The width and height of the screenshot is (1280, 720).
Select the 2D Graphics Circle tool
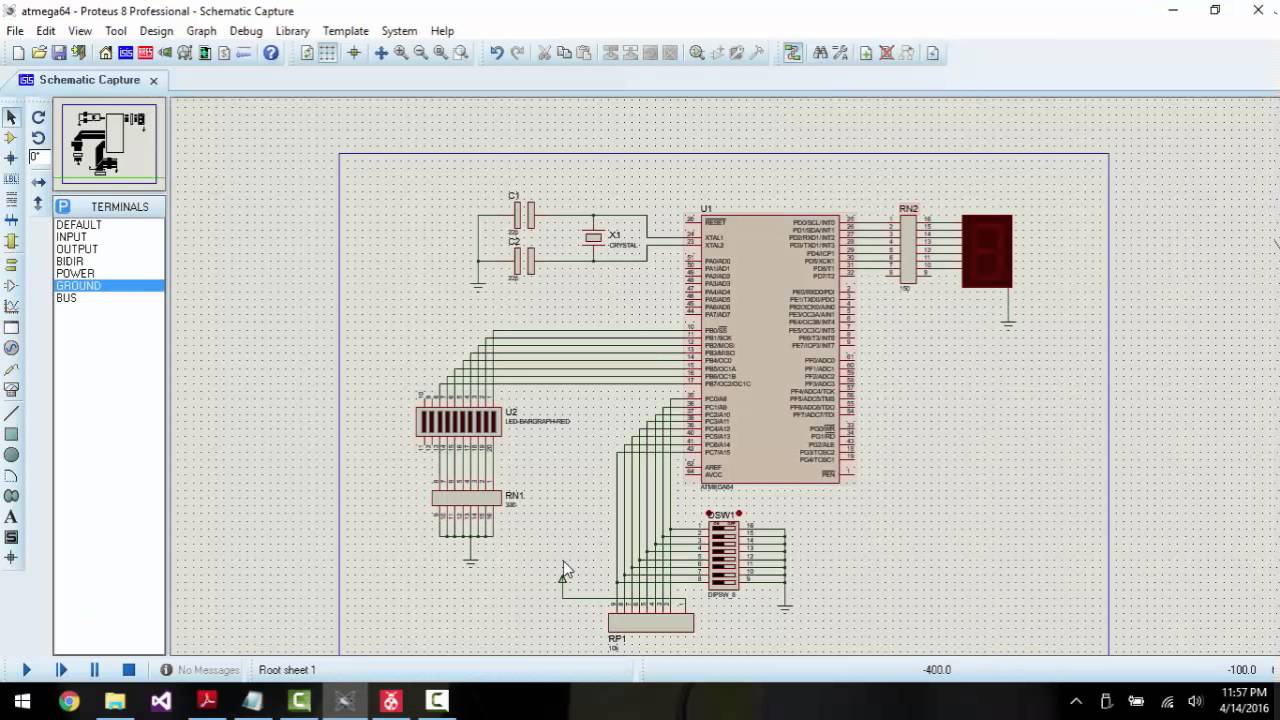click(12, 455)
